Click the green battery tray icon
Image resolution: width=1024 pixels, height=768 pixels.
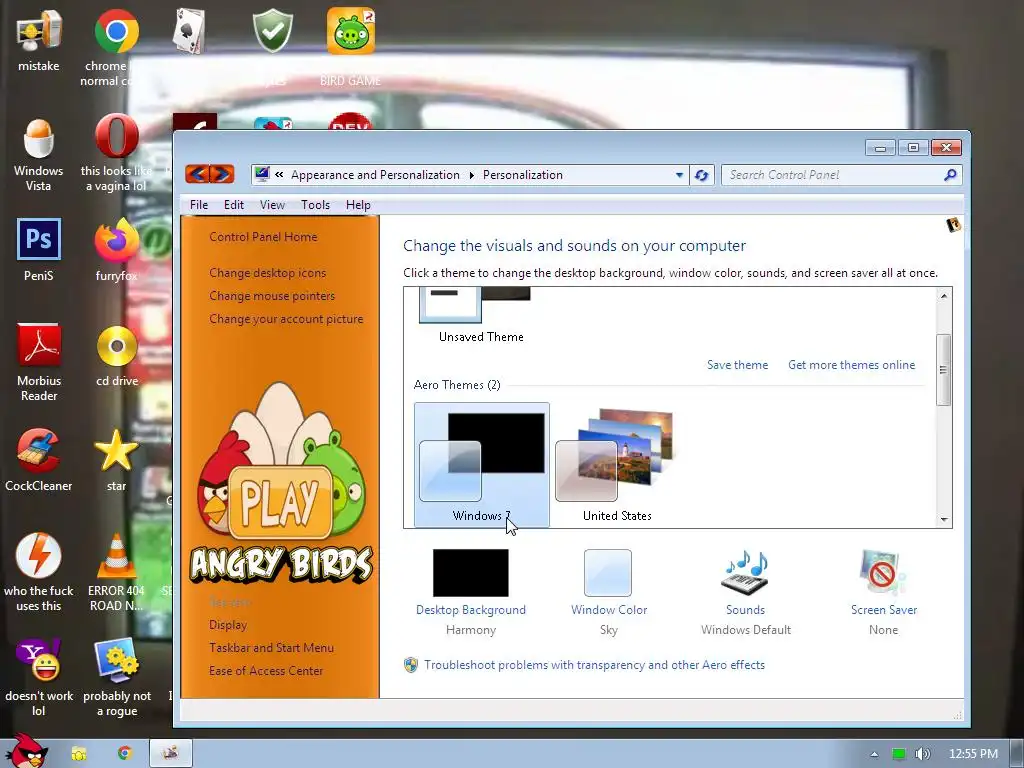click(x=899, y=754)
